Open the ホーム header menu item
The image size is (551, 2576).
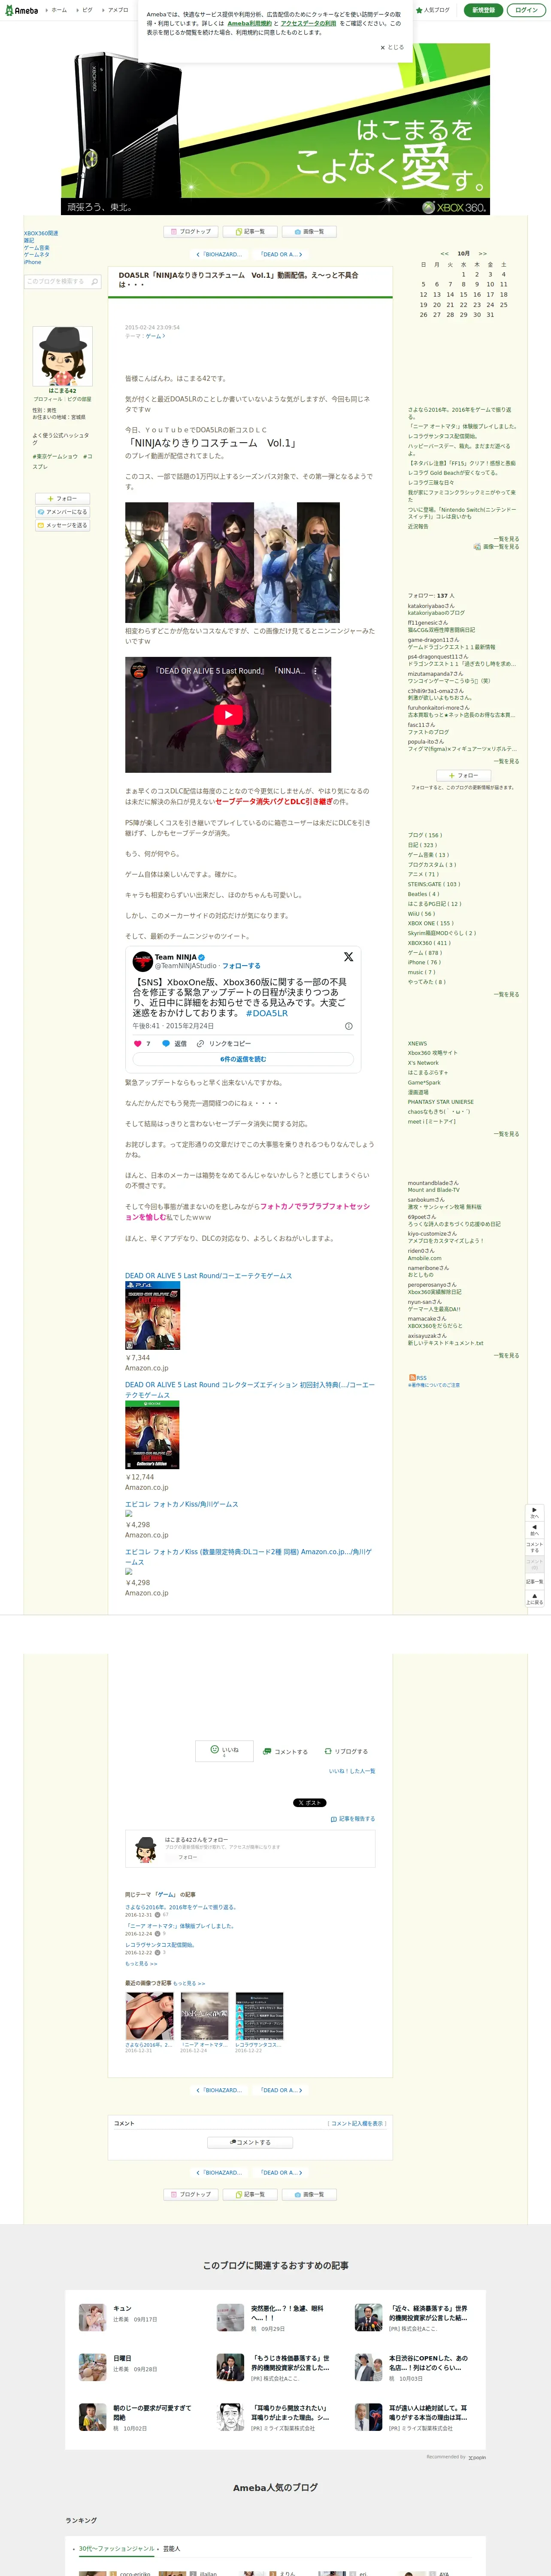coord(58,10)
